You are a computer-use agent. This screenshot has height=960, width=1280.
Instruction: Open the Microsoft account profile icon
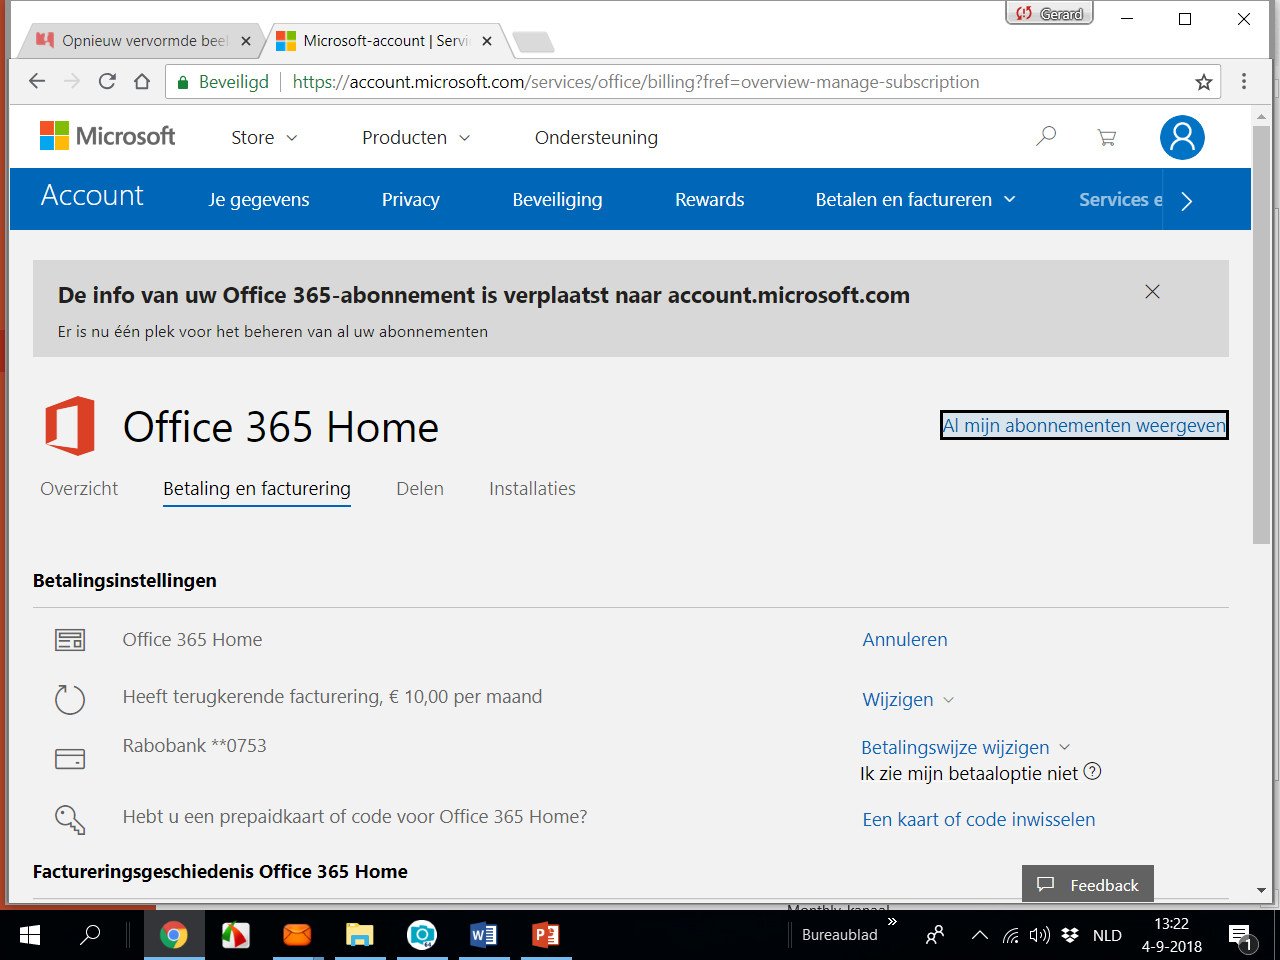[1182, 137]
